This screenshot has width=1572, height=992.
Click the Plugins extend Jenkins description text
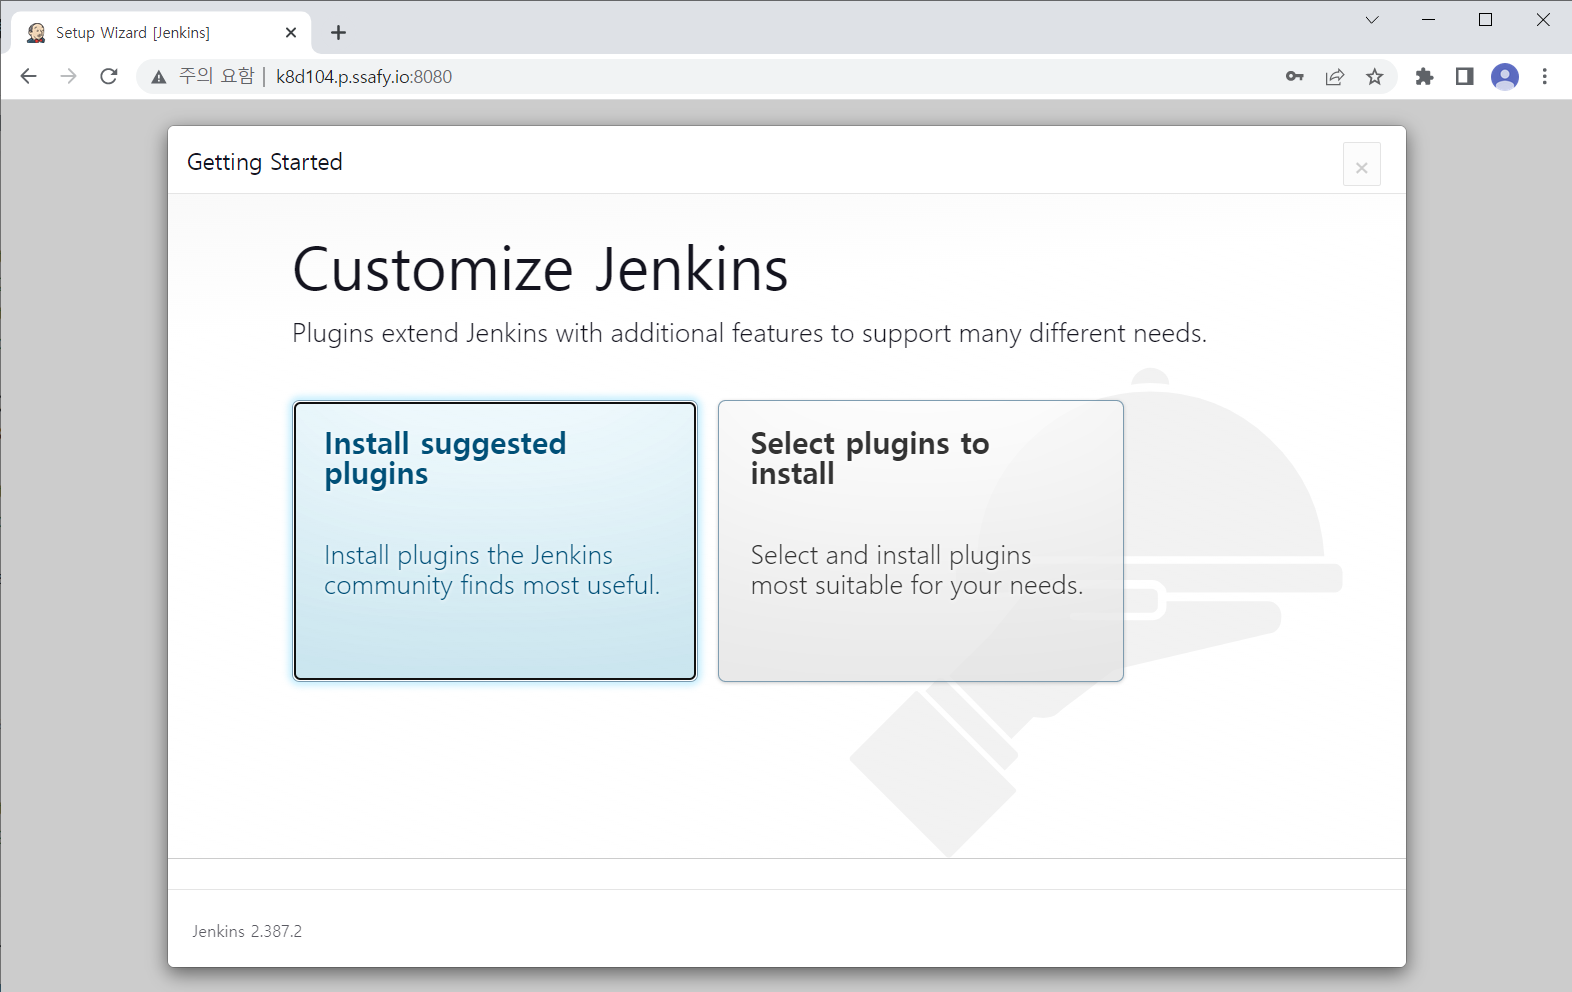[749, 334]
